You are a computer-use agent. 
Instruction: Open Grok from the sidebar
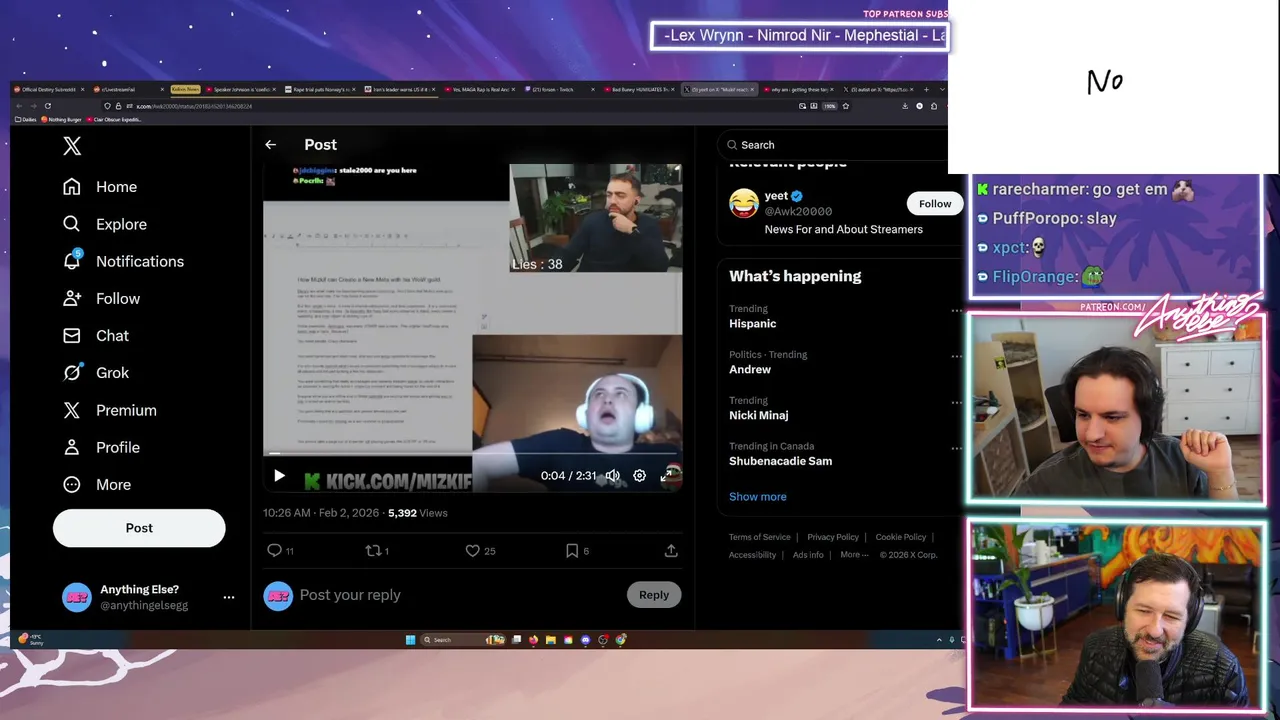96,372
